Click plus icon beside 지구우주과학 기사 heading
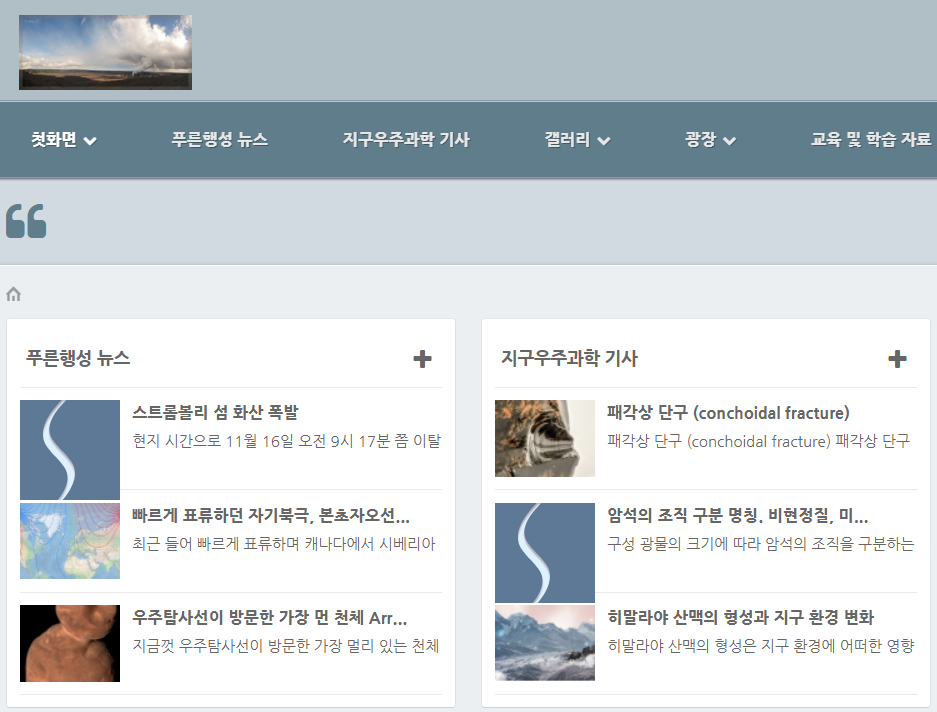 897,359
